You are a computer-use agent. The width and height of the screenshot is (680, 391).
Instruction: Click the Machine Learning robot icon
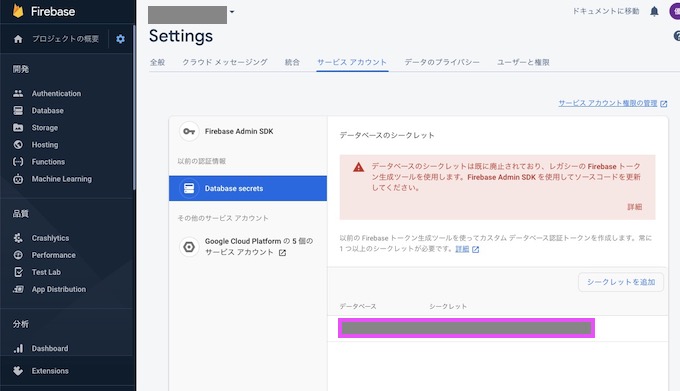[18, 179]
